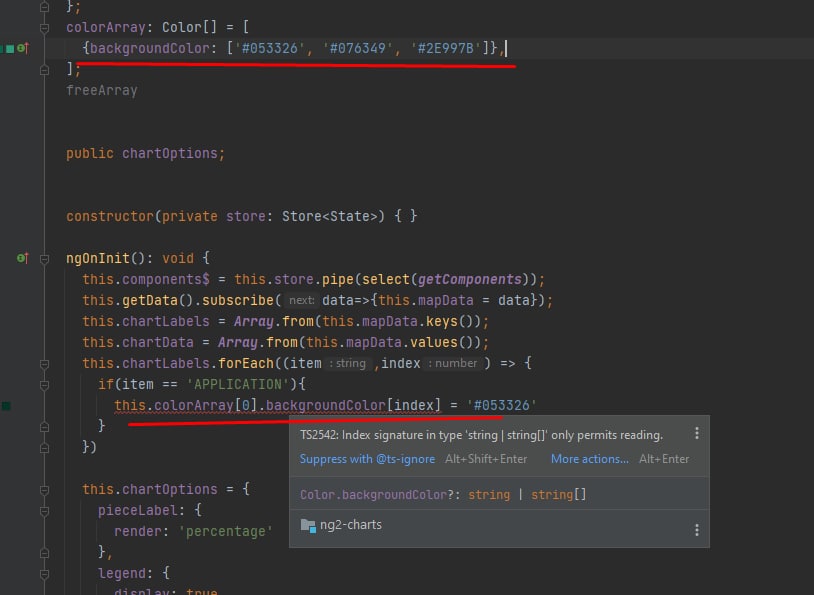Viewport: 814px width, 595px height.
Task: Click the 'freeArray' text
Action: coord(102,90)
